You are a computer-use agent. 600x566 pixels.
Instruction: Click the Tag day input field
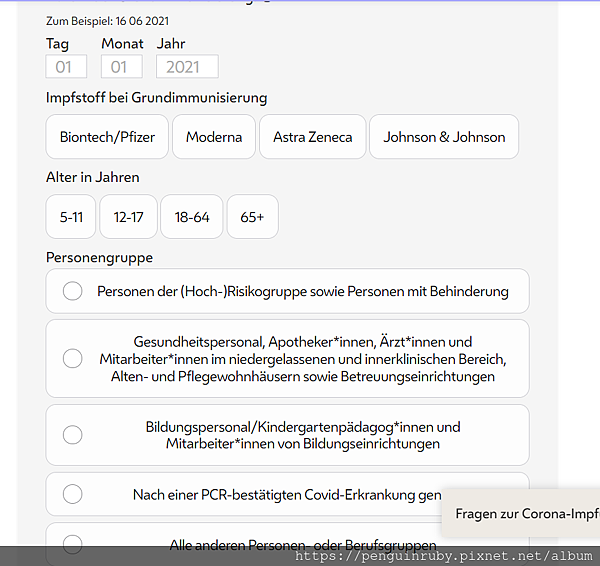pyautogui.click(x=66, y=67)
